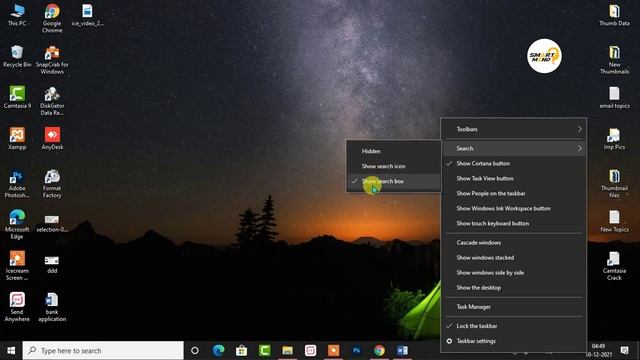The image size is (640, 360).
Task: Open the notification center icon
Action: [624, 351]
